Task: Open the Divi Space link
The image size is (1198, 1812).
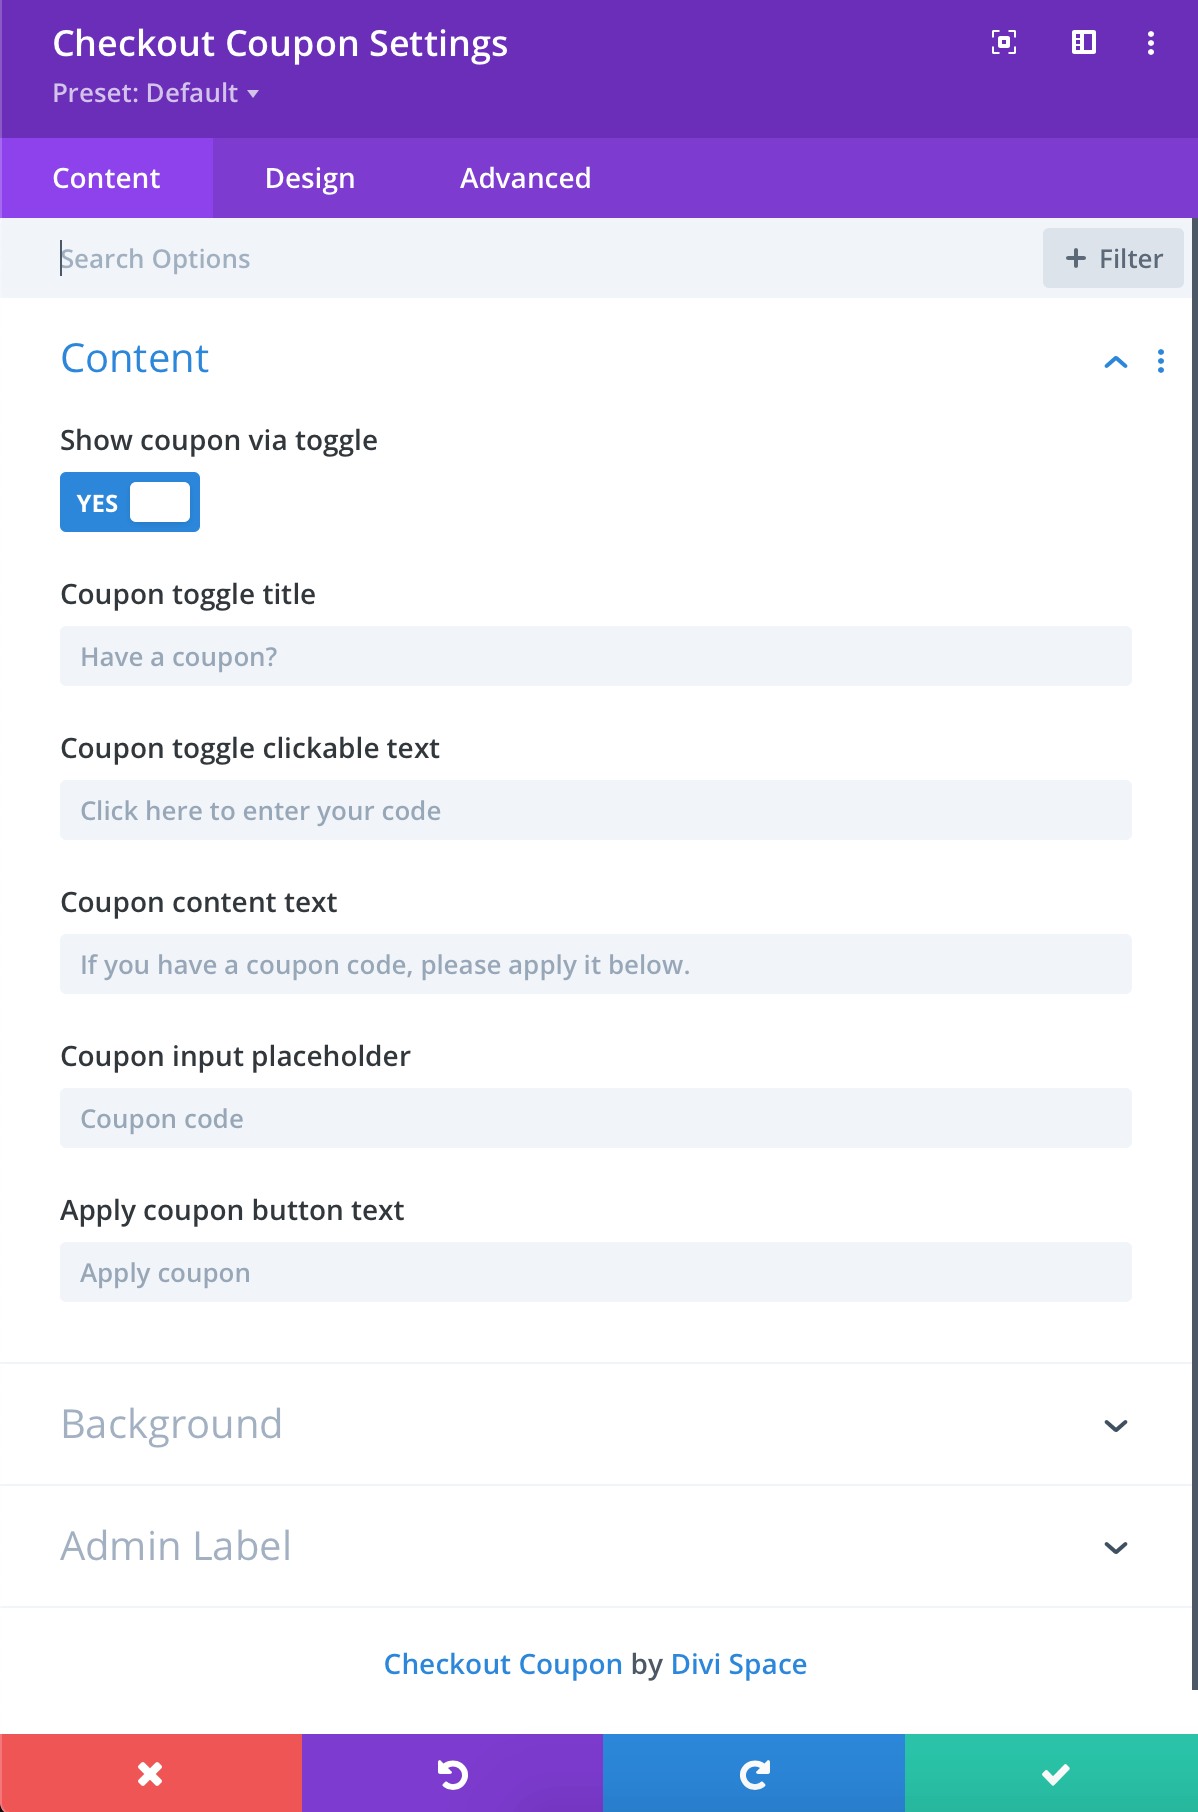Action: point(739,1664)
